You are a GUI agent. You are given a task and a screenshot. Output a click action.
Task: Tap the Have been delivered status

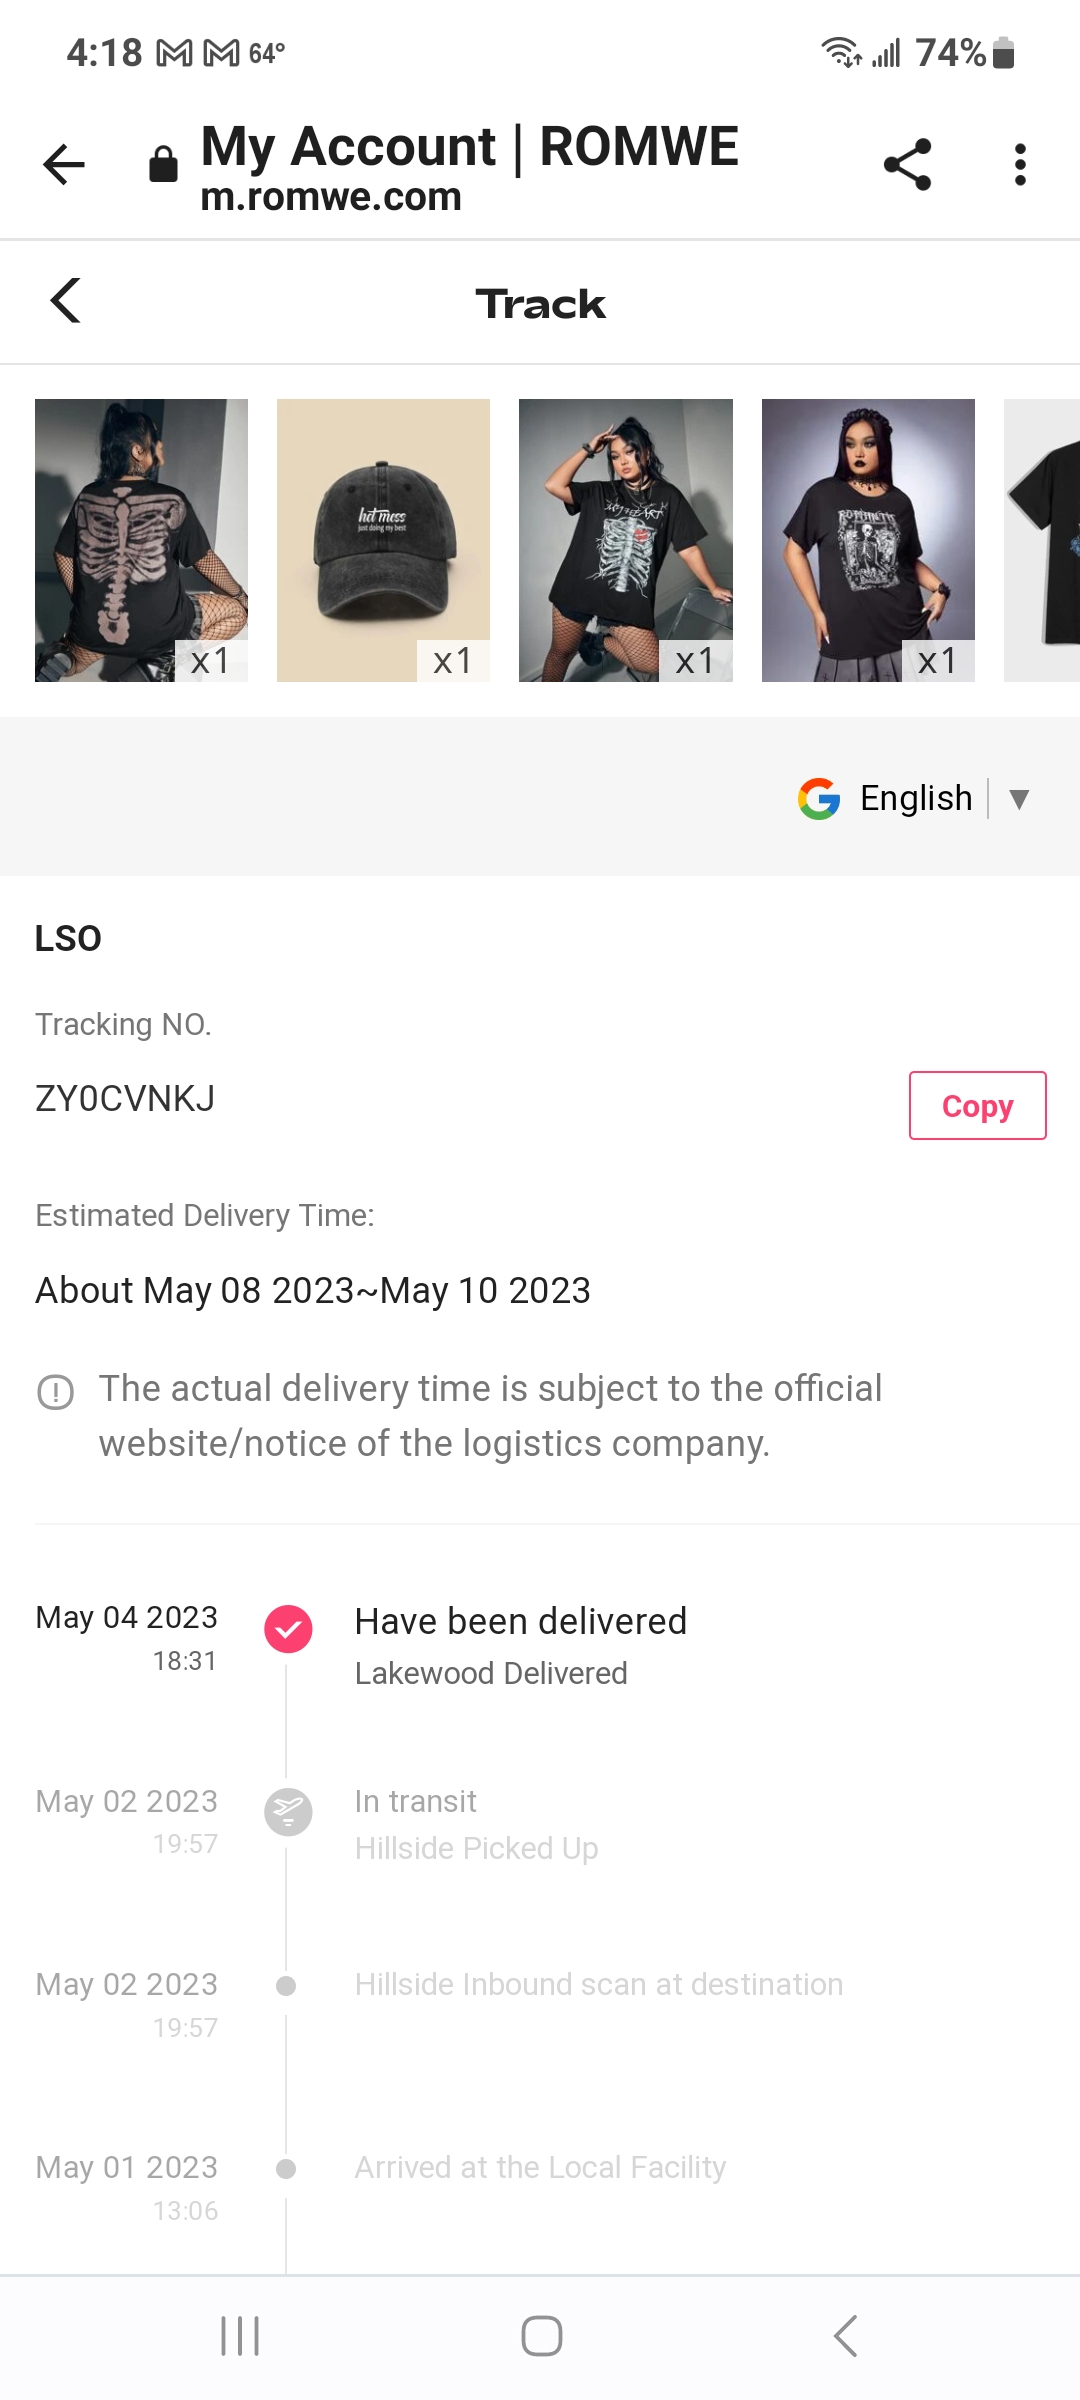(520, 1622)
